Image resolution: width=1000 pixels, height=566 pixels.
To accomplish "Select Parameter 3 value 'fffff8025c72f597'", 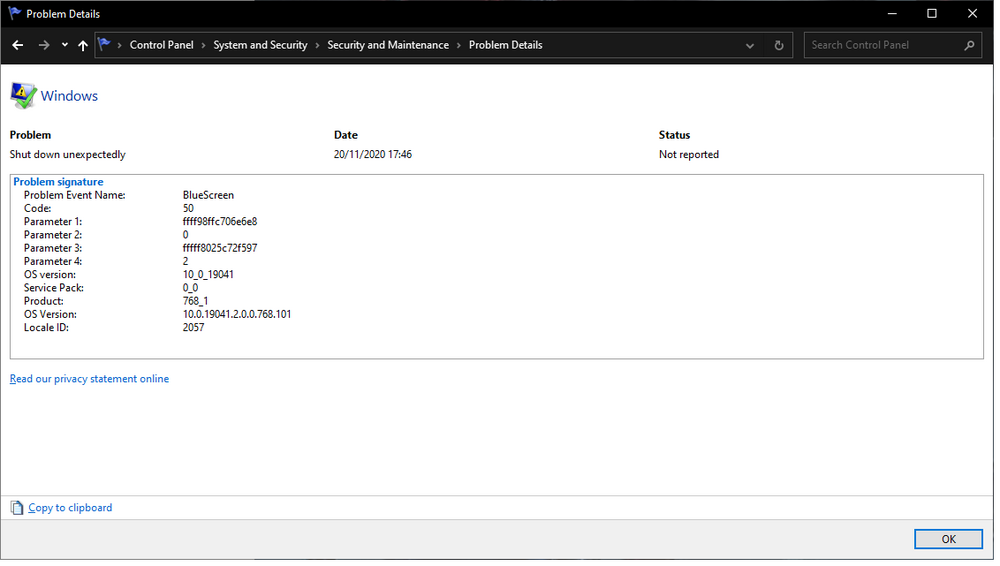I will (x=221, y=249).
